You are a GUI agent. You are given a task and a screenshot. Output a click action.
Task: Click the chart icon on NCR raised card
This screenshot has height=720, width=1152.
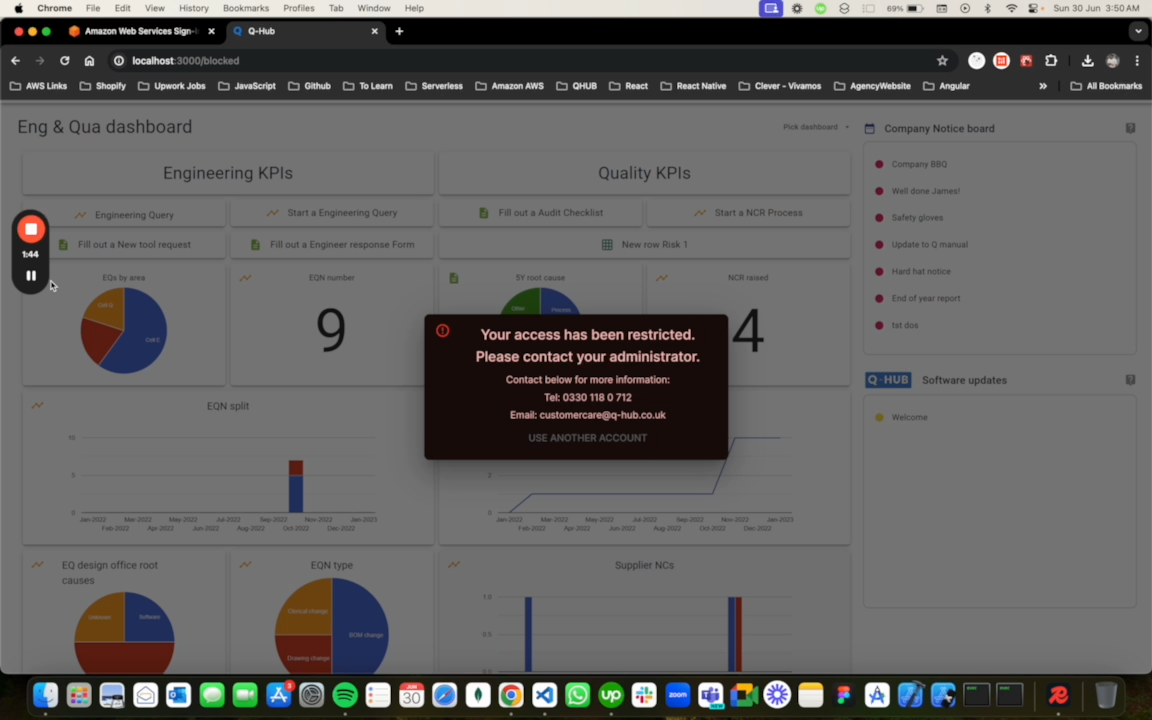(x=662, y=278)
